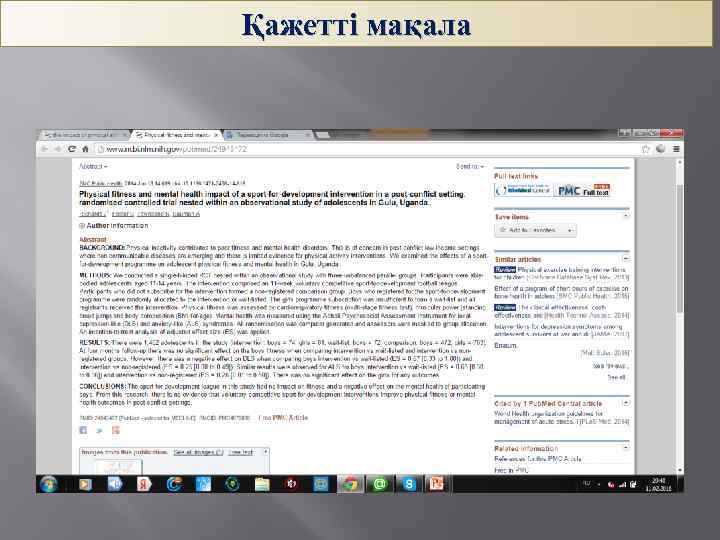Open the blue-orange 'C' browser taskbar icon
The height and width of the screenshot is (540, 720).
pos(174,484)
